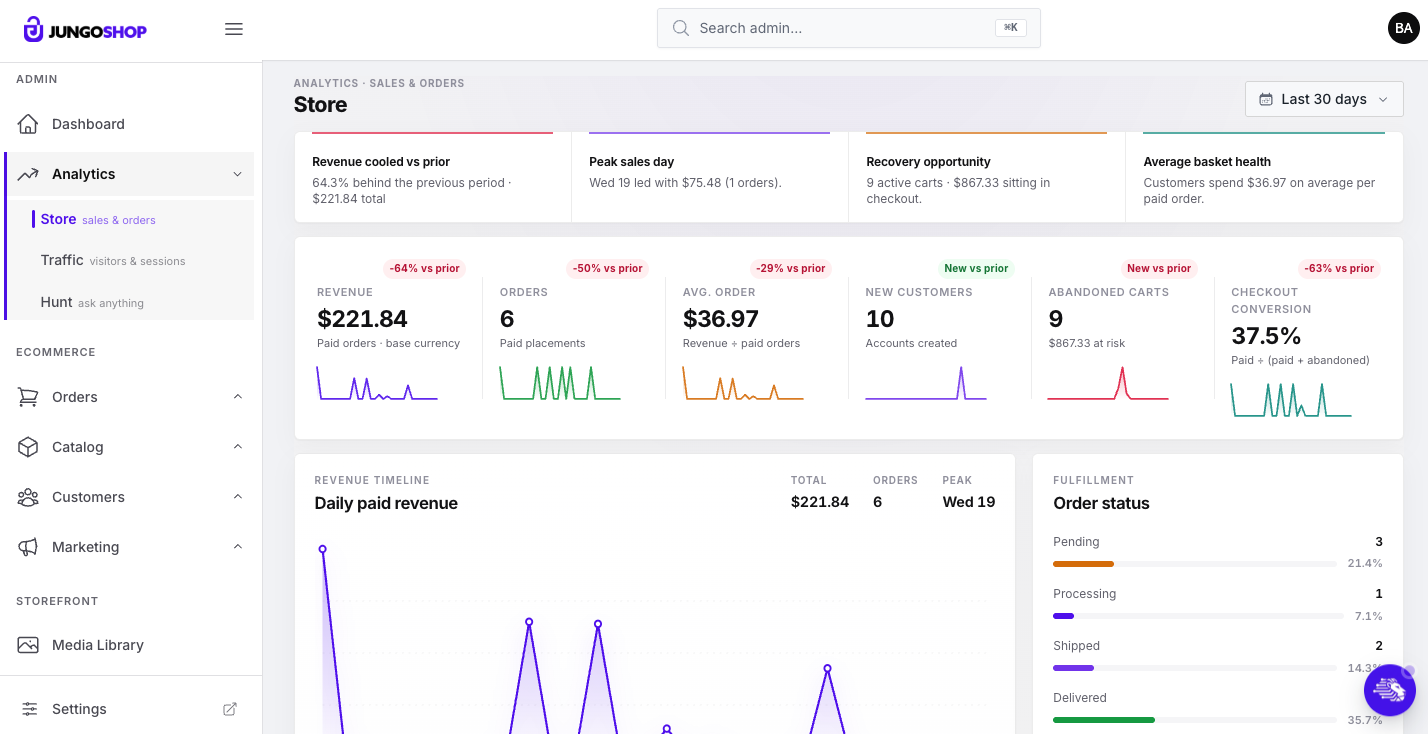
Task: Open Traffic visitors & sessions page
Action: [x=113, y=260]
